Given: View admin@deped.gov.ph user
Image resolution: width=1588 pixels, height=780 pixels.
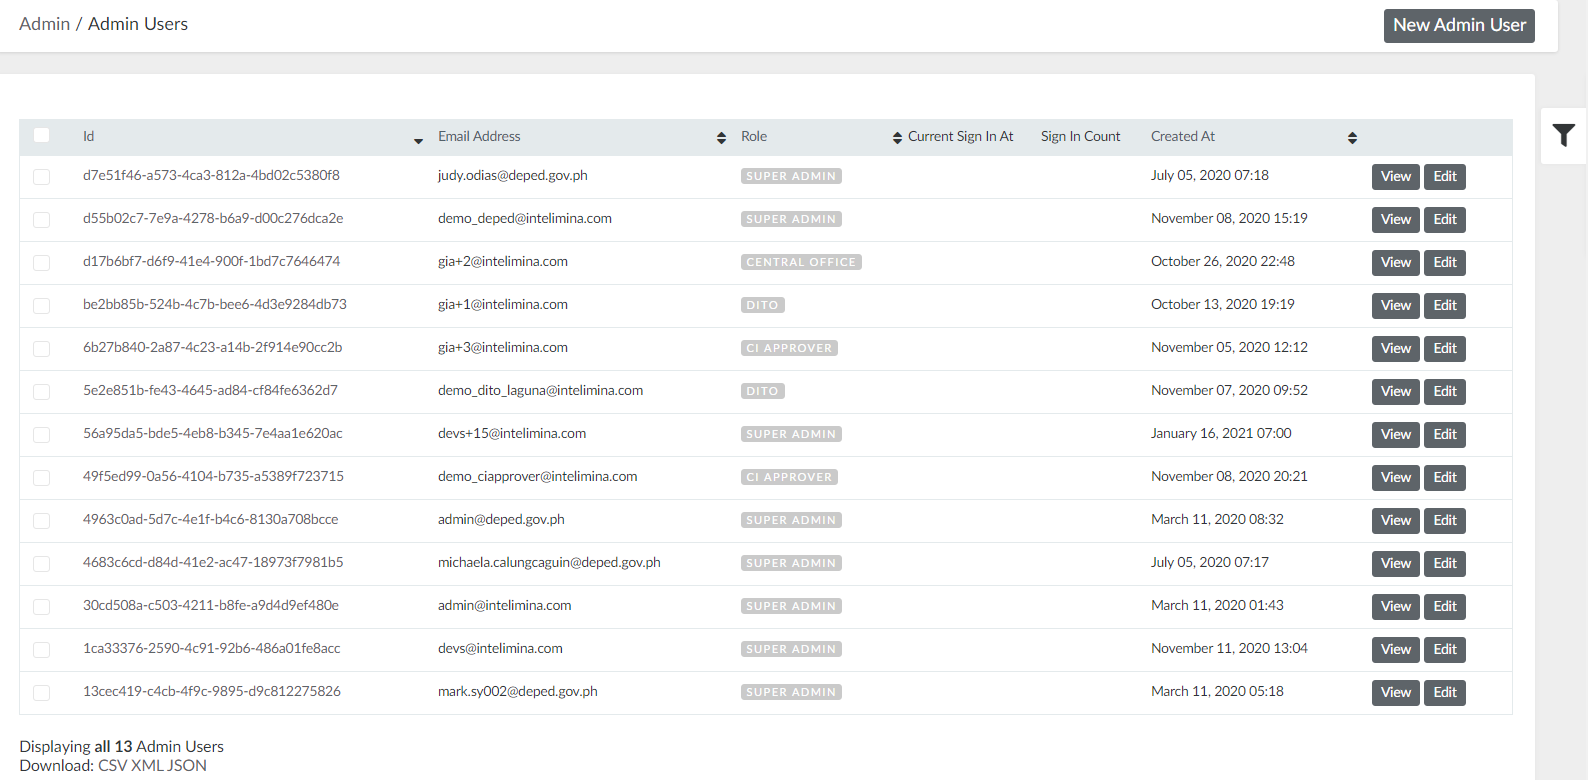Looking at the screenshot, I should tap(1396, 521).
